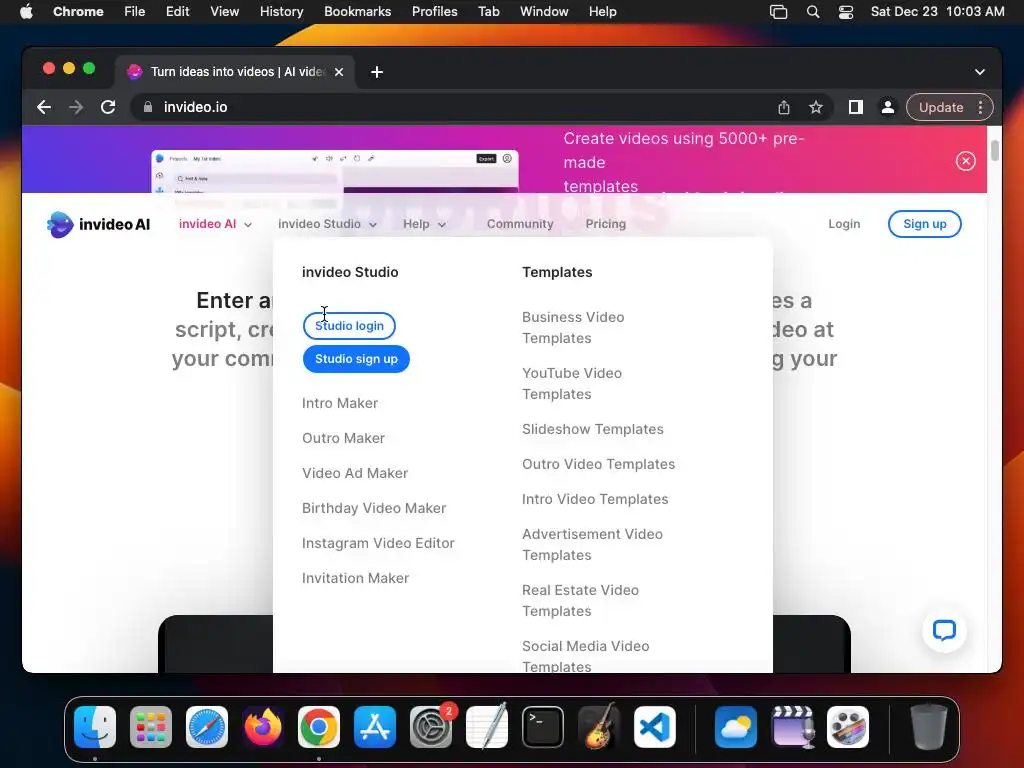Toggle Chrome side panel
This screenshot has width=1024, height=768.
[856, 107]
